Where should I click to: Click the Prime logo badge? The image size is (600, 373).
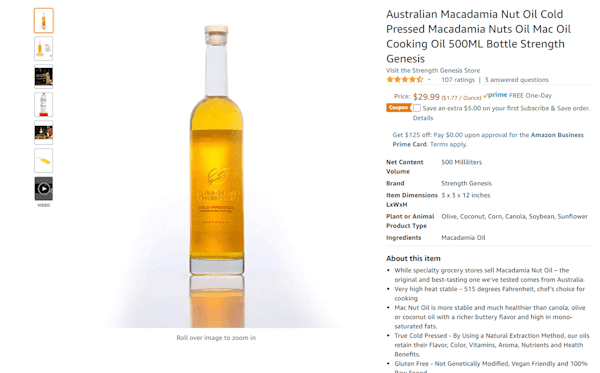point(495,95)
